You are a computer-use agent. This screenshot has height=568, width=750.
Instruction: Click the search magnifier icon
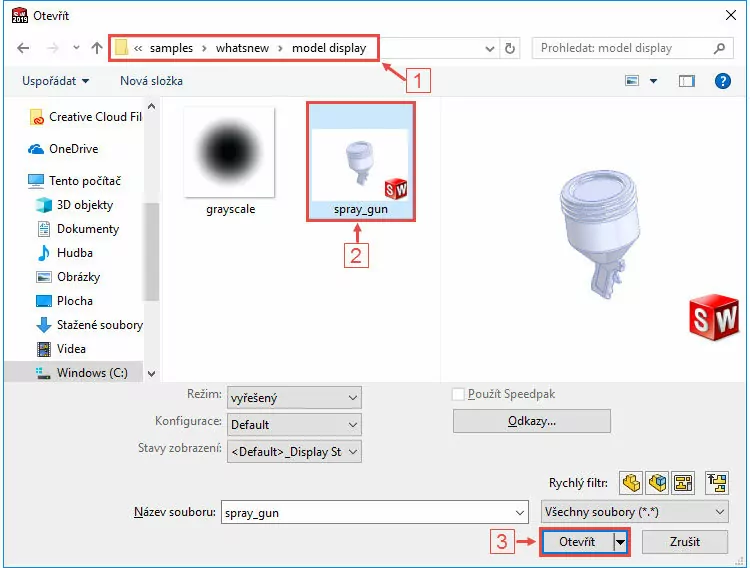click(719, 48)
